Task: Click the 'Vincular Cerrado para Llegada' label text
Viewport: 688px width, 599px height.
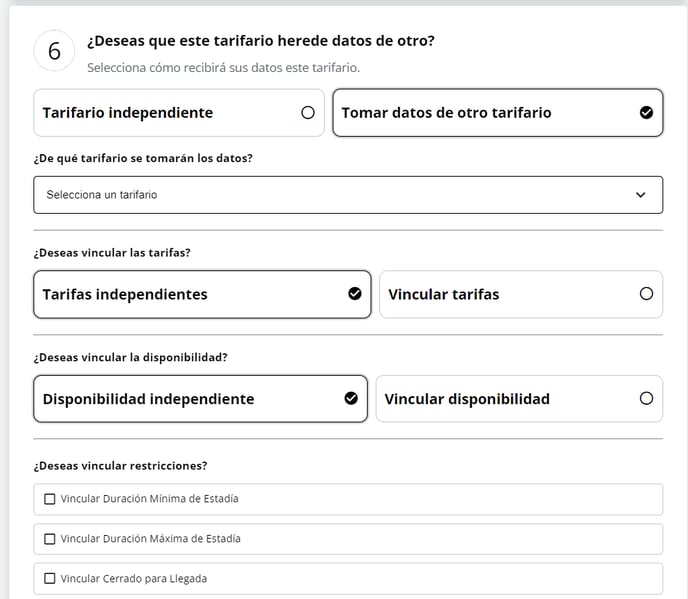Action: [x=133, y=579]
